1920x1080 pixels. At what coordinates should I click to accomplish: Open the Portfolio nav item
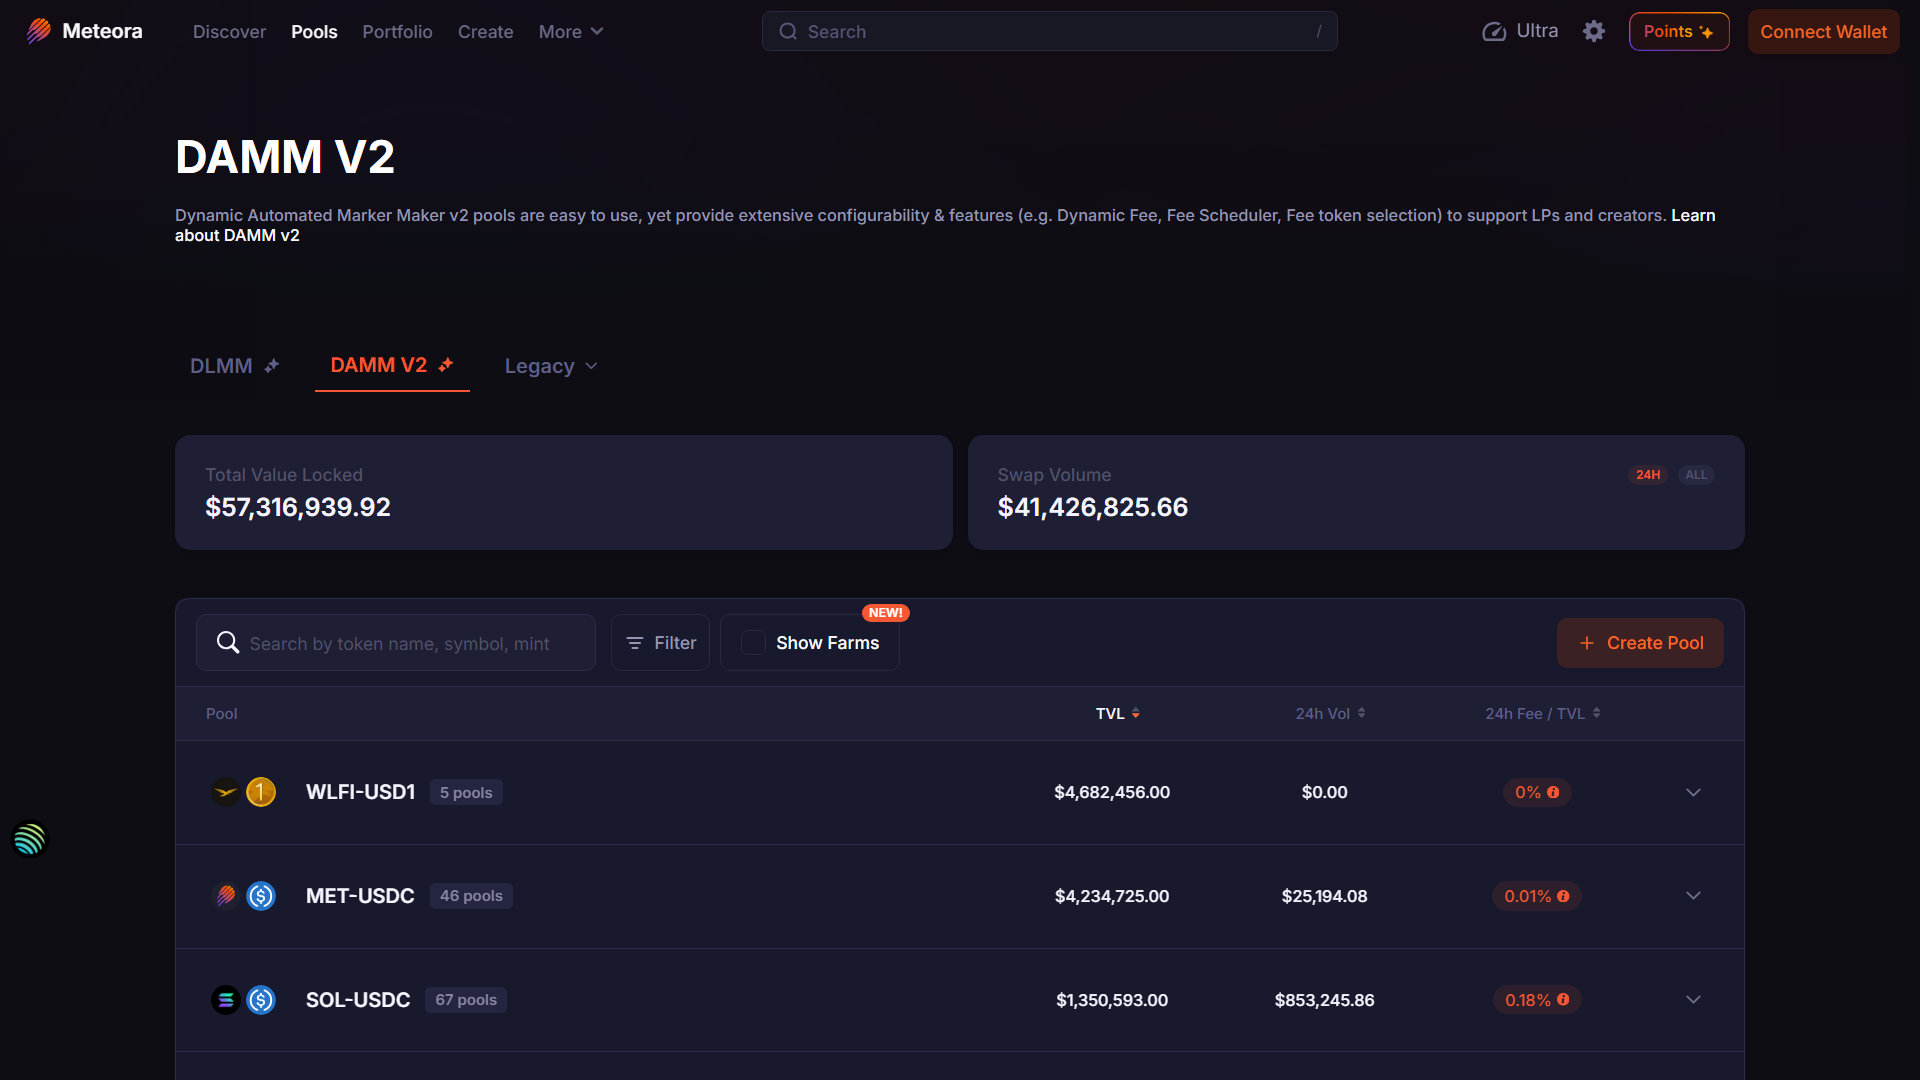[x=397, y=32]
